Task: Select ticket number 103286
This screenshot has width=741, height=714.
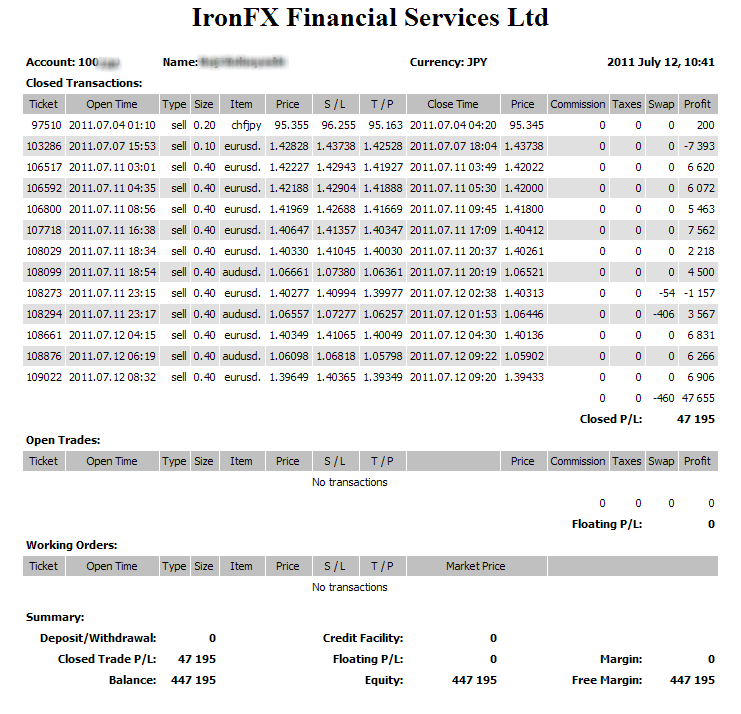Action: tap(44, 146)
